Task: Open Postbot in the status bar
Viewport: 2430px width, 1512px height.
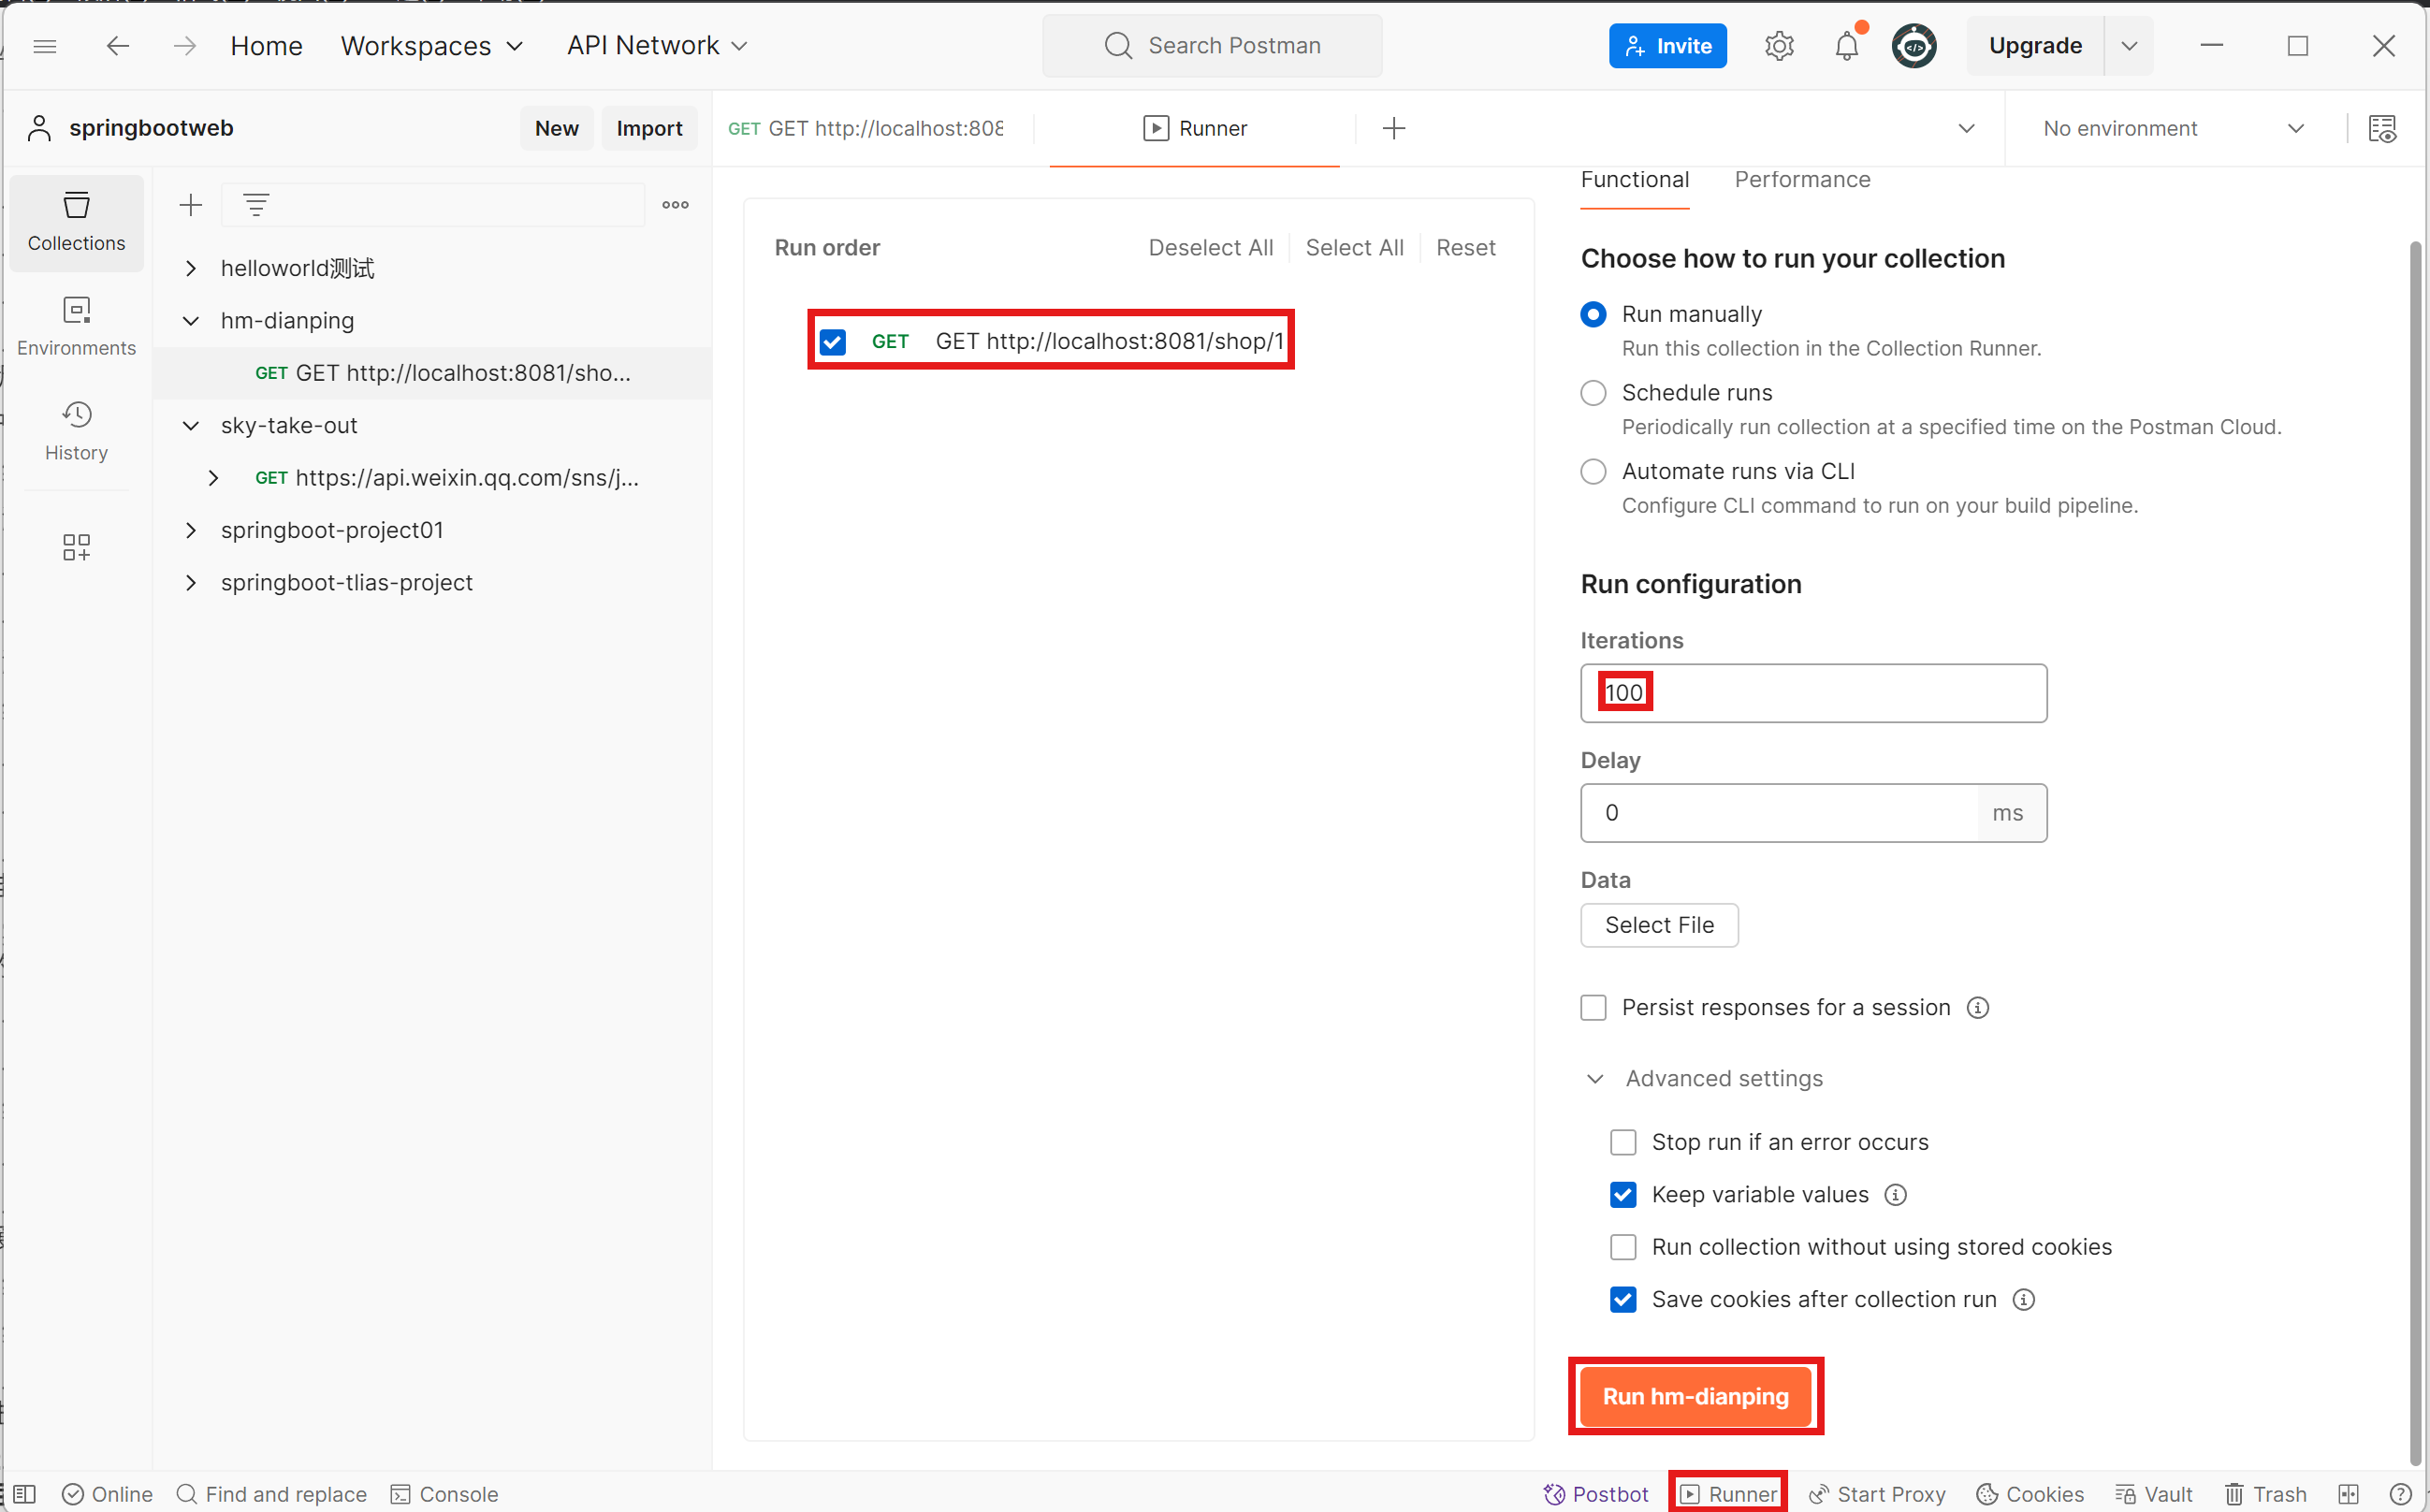Action: click(1596, 1494)
